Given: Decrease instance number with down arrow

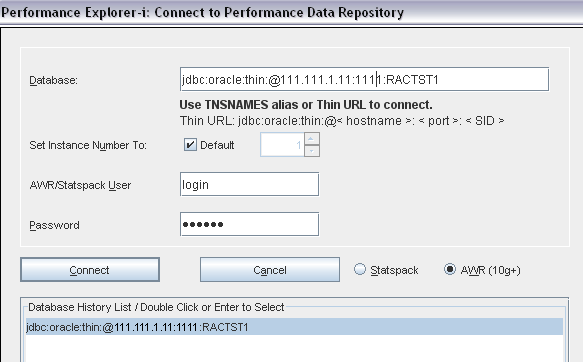Looking at the screenshot, I should tap(312, 151).
